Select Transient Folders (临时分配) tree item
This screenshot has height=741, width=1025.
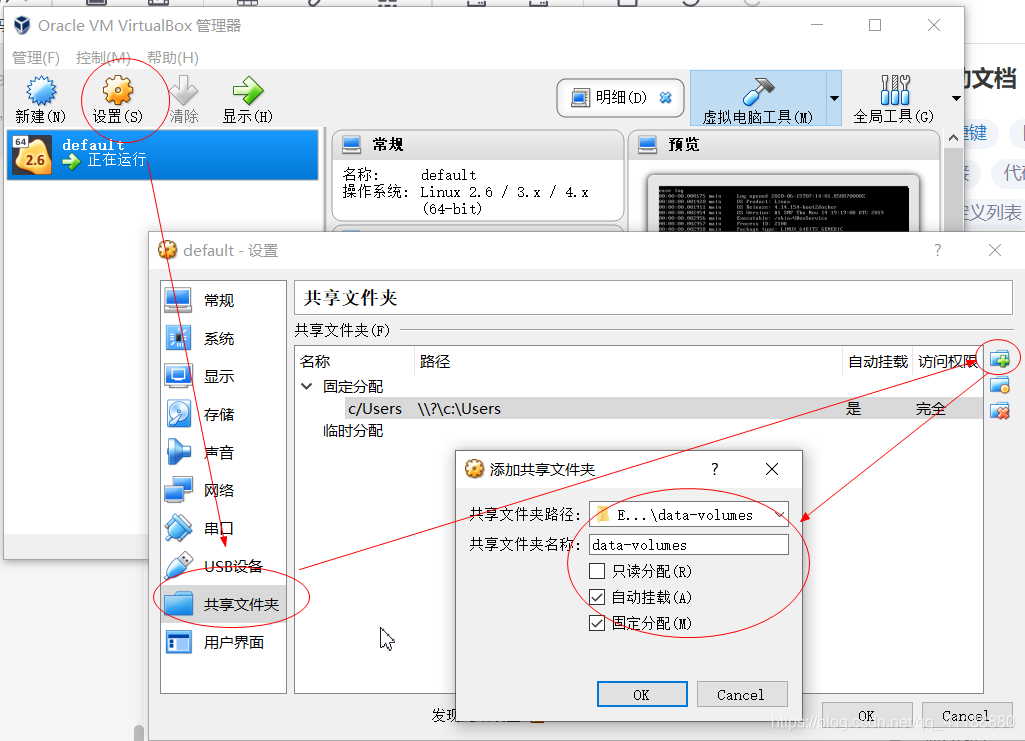[353, 431]
